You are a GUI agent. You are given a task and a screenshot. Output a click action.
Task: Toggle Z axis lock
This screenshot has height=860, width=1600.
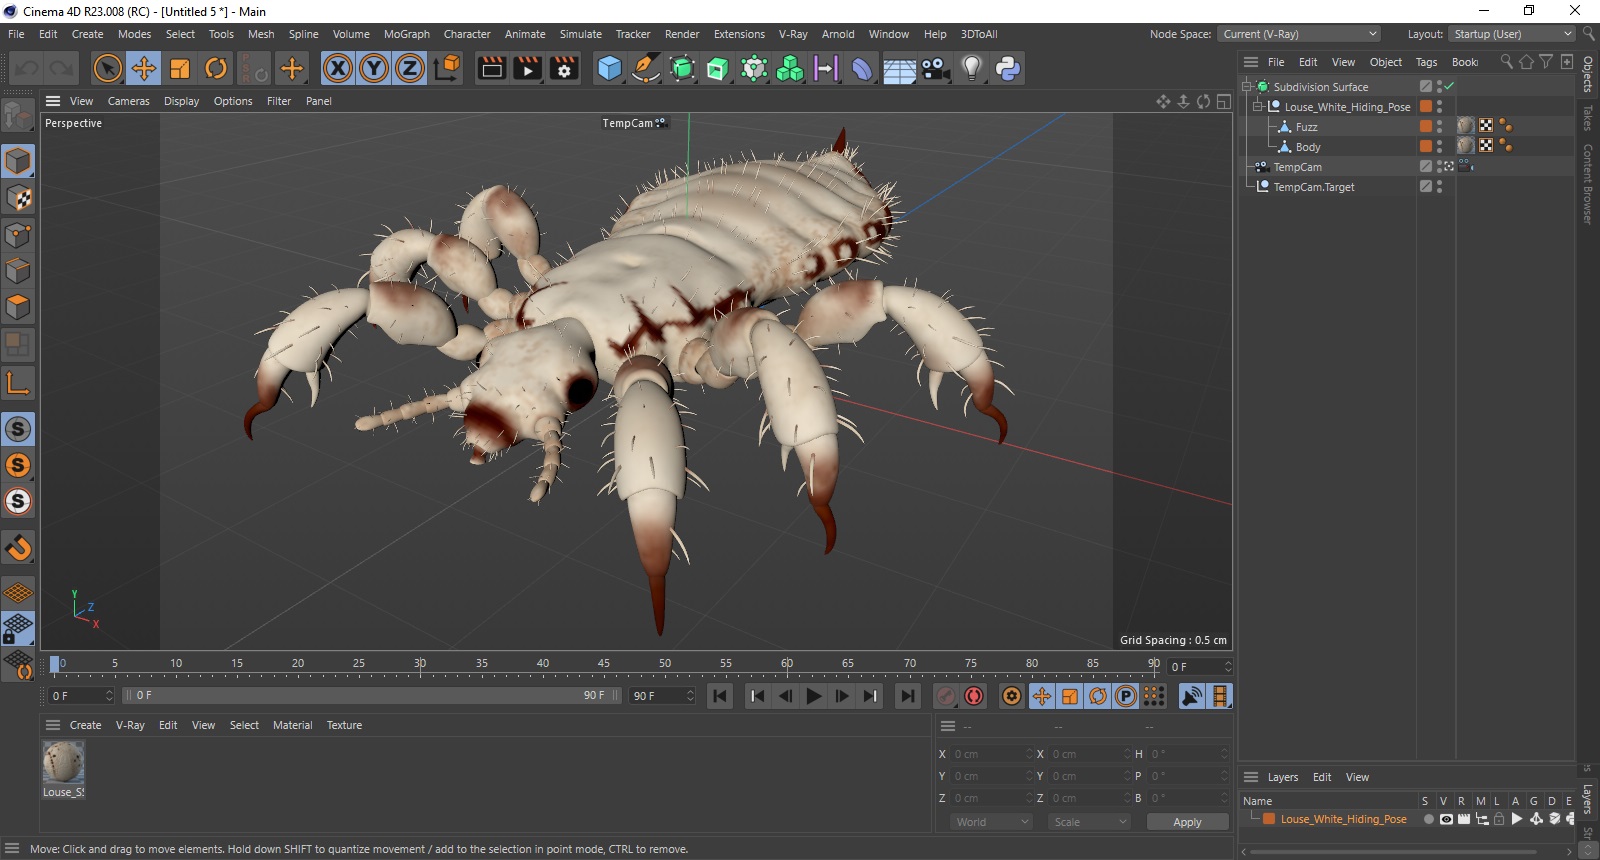pyautogui.click(x=410, y=68)
